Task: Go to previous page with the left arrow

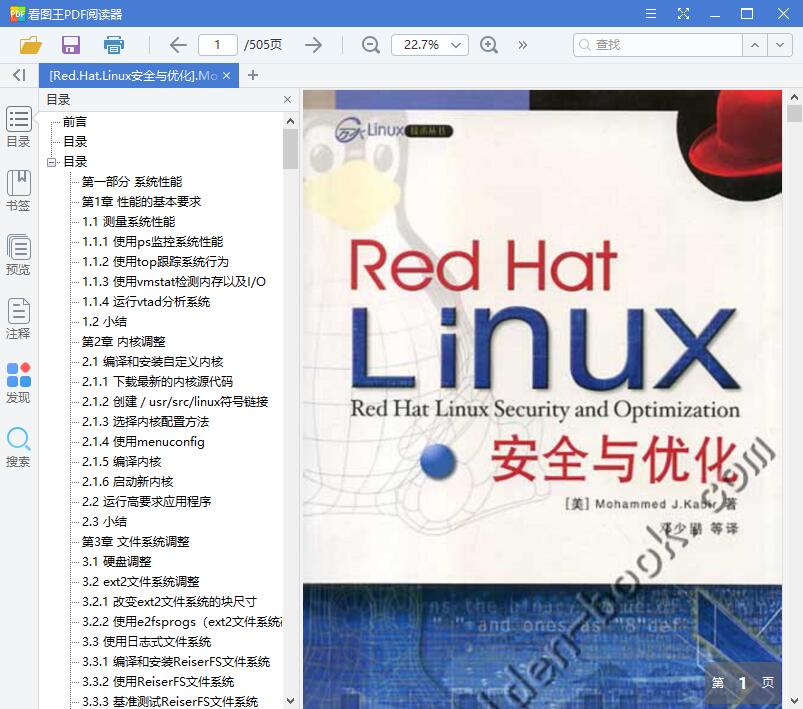Action: pos(178,45)
